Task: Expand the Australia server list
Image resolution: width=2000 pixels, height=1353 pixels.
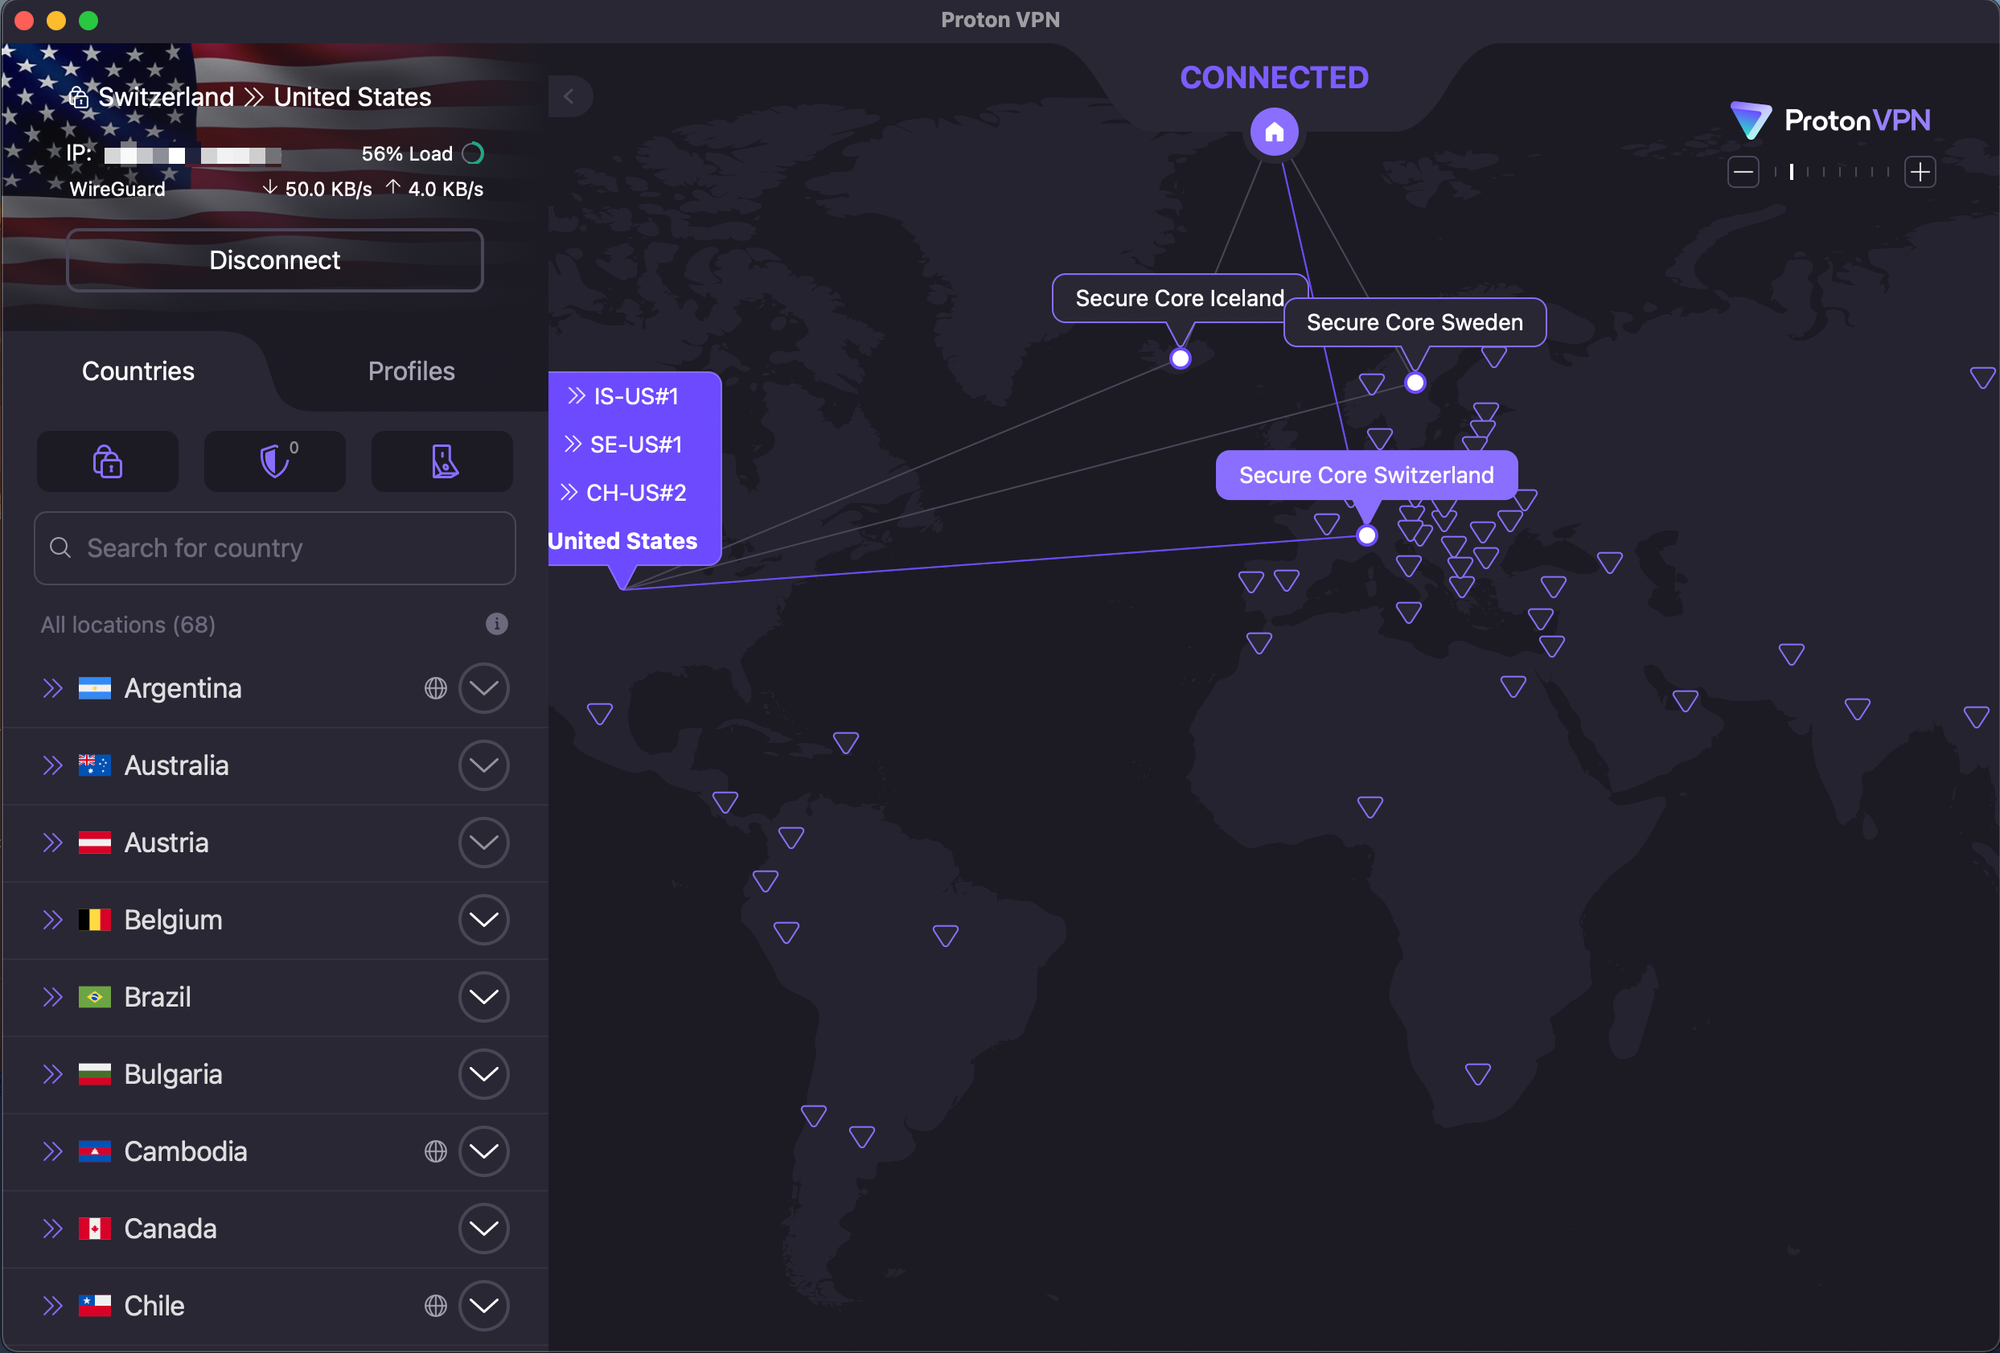Action: click(483, 765)
